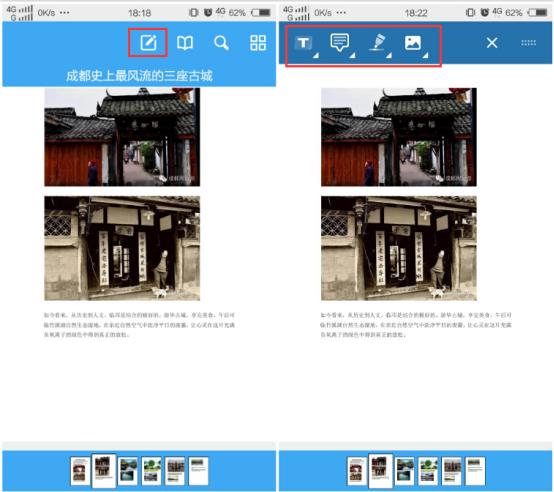Open the page grid view icon
Image resolution: width=554 pixels, height=492 pixels.
258,43
